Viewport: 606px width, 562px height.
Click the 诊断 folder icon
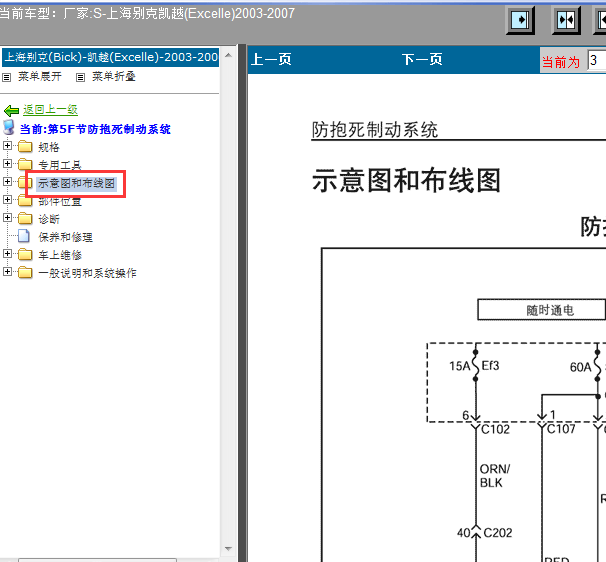click(25, 218)
